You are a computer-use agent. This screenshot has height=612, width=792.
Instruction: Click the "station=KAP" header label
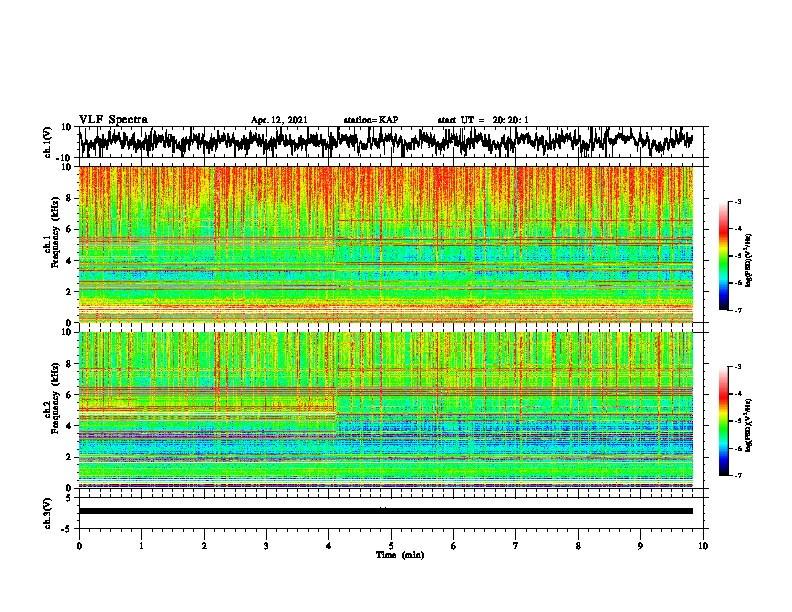[371, 120]
